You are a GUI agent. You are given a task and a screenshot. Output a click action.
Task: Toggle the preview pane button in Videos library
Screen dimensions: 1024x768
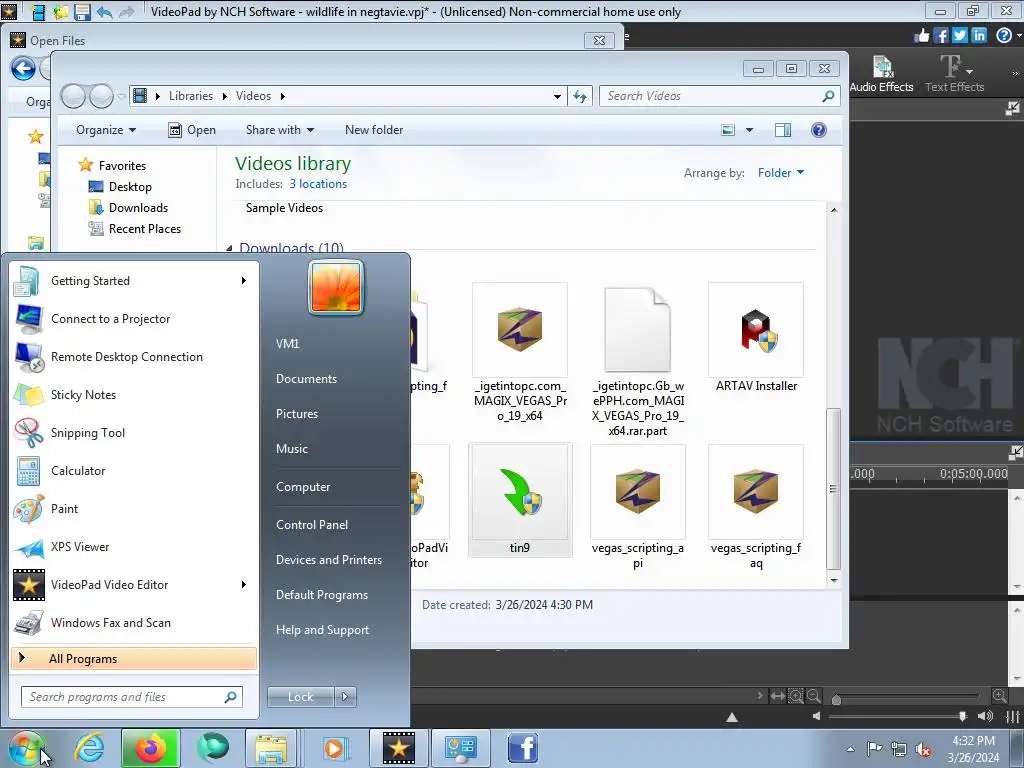pyautogui.click(x=782, y=130)
